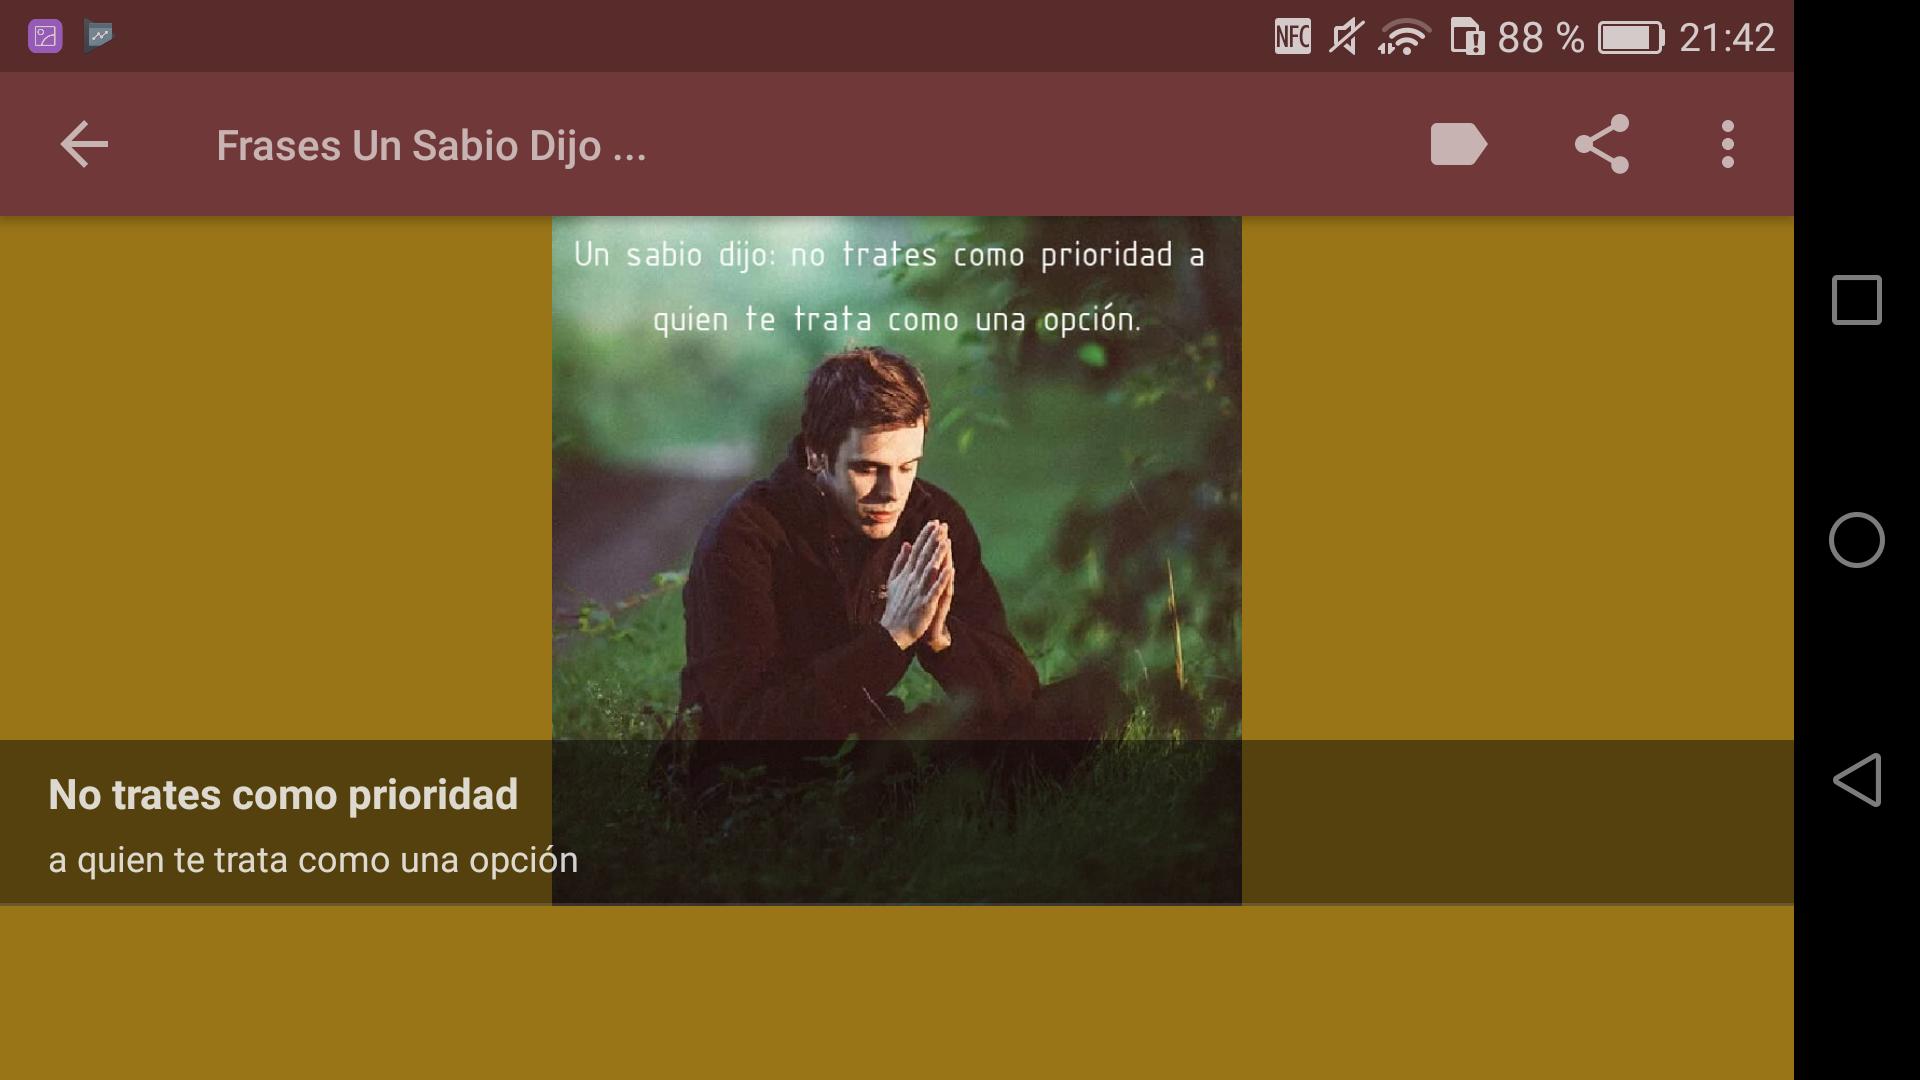Screen dimensions: 1920x1080
Task: Open the Play Store notification icon
Action: point(99,36)
